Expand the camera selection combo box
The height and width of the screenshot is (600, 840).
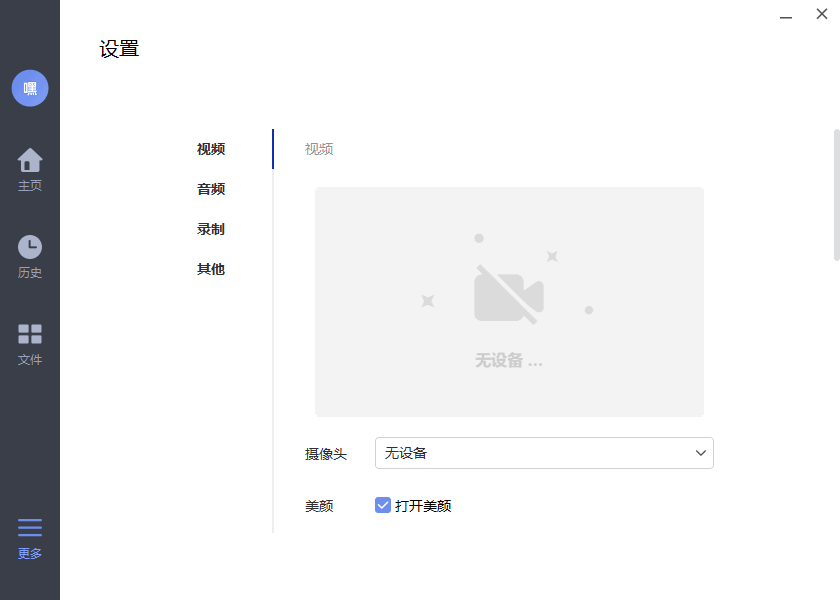coord(544,453)
